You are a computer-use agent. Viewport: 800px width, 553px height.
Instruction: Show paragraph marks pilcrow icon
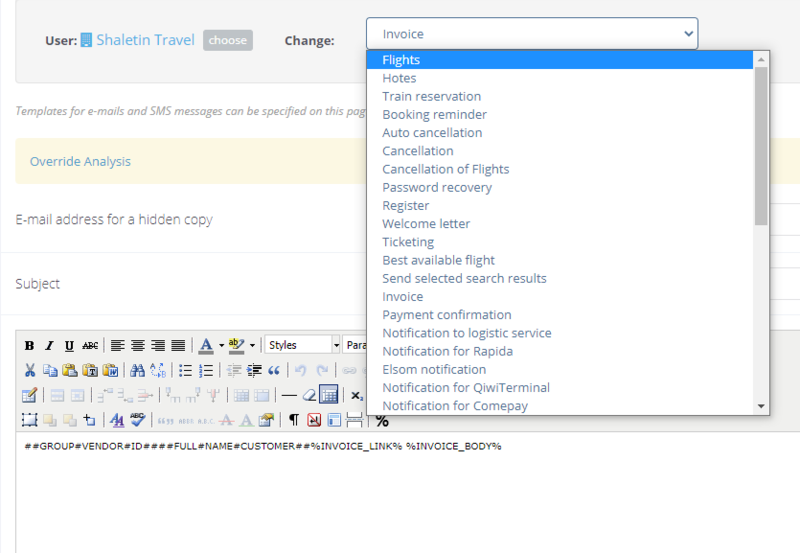(294, 420)
